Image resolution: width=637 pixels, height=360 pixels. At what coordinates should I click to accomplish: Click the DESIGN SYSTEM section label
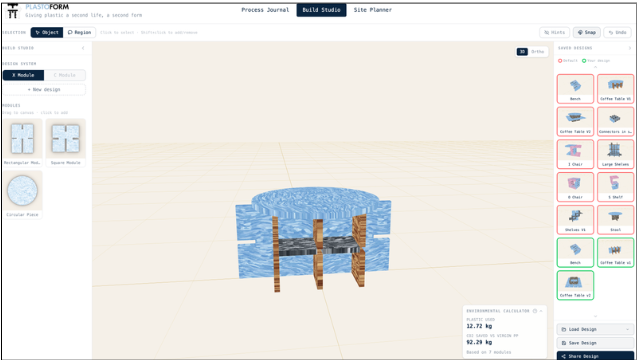coord(19,64)
